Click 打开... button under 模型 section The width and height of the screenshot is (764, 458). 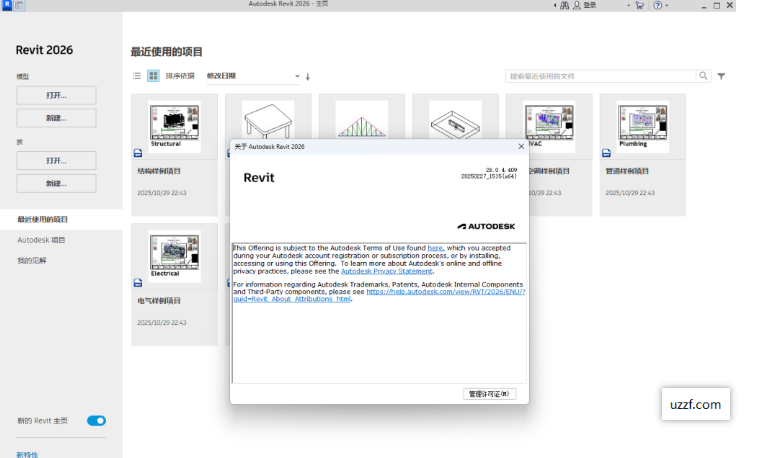click(56, 95)
